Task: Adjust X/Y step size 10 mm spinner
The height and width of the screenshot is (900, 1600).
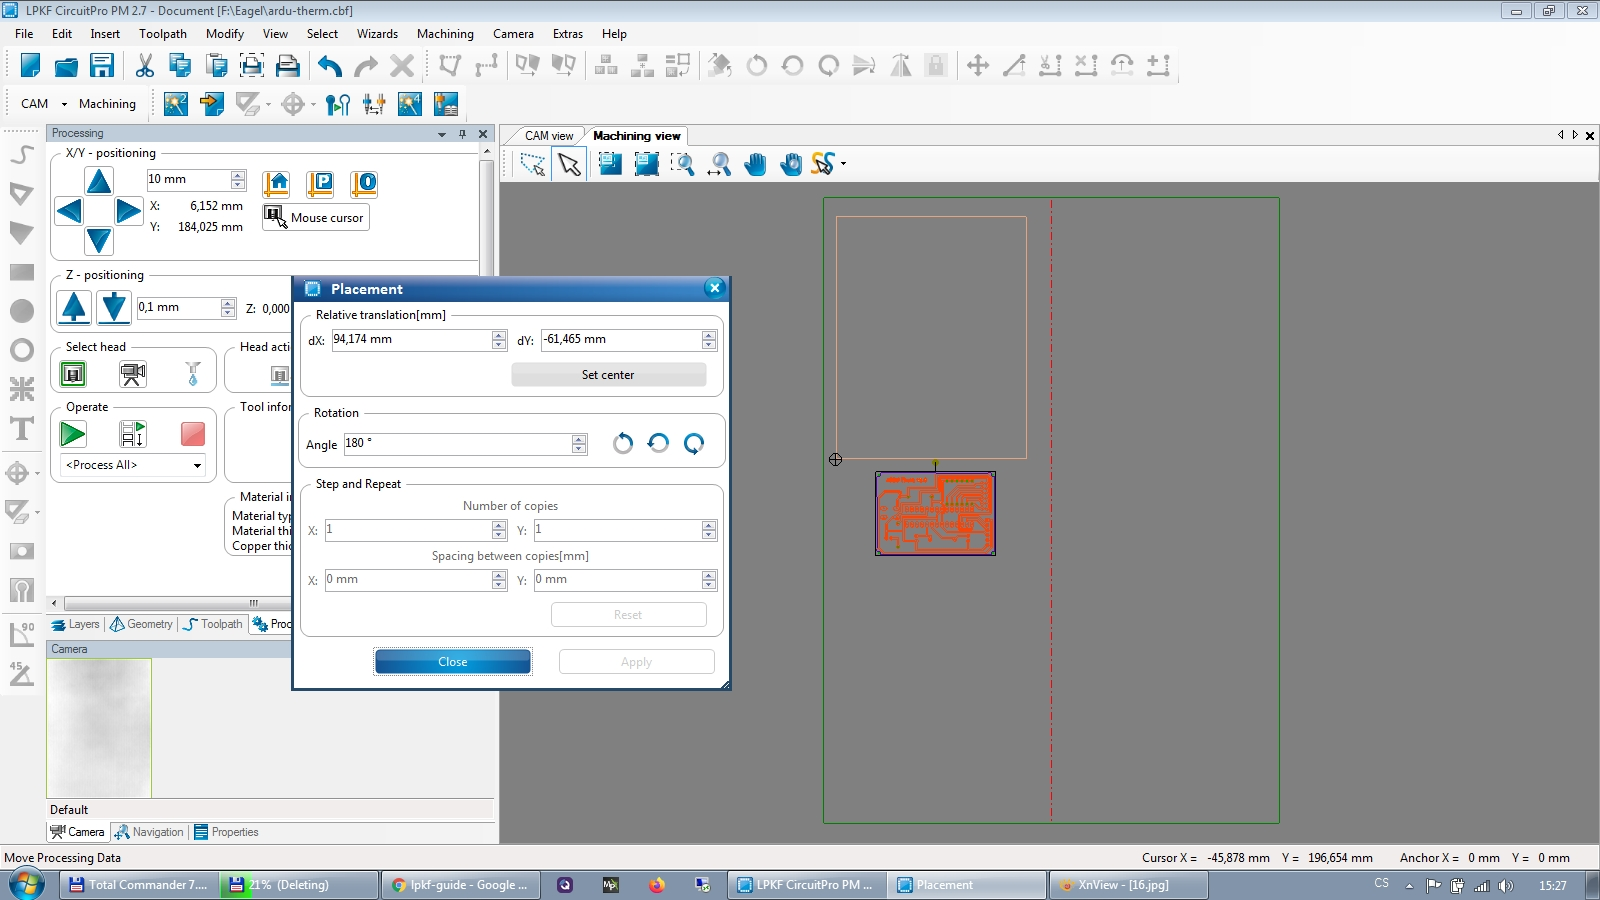Action: (x=238, y=180)
